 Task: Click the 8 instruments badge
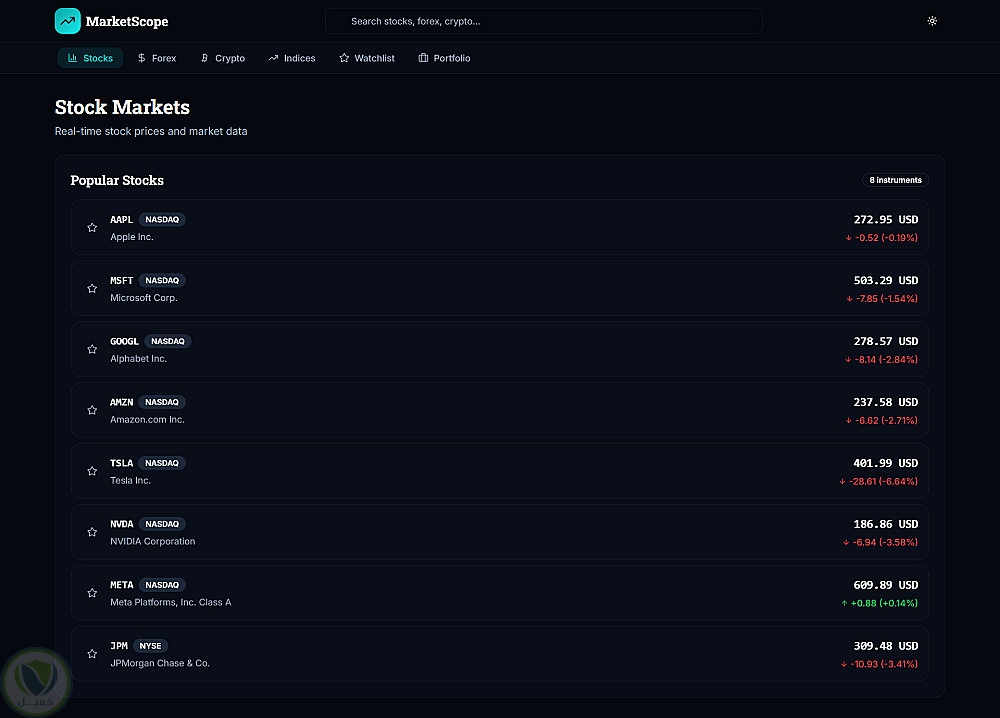point(895,180)
